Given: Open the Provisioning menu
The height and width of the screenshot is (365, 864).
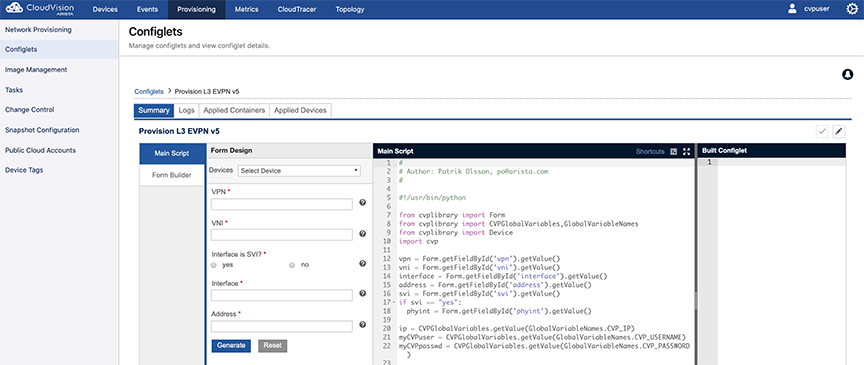Looking at the screenshot, I should pos(197,9).
